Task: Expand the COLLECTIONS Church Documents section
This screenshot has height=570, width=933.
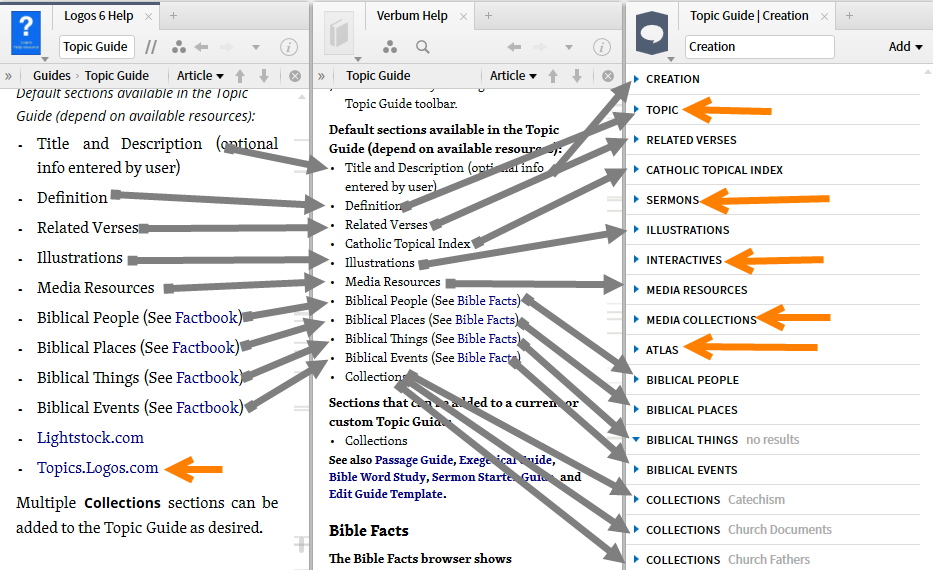Action: (636, 530)
